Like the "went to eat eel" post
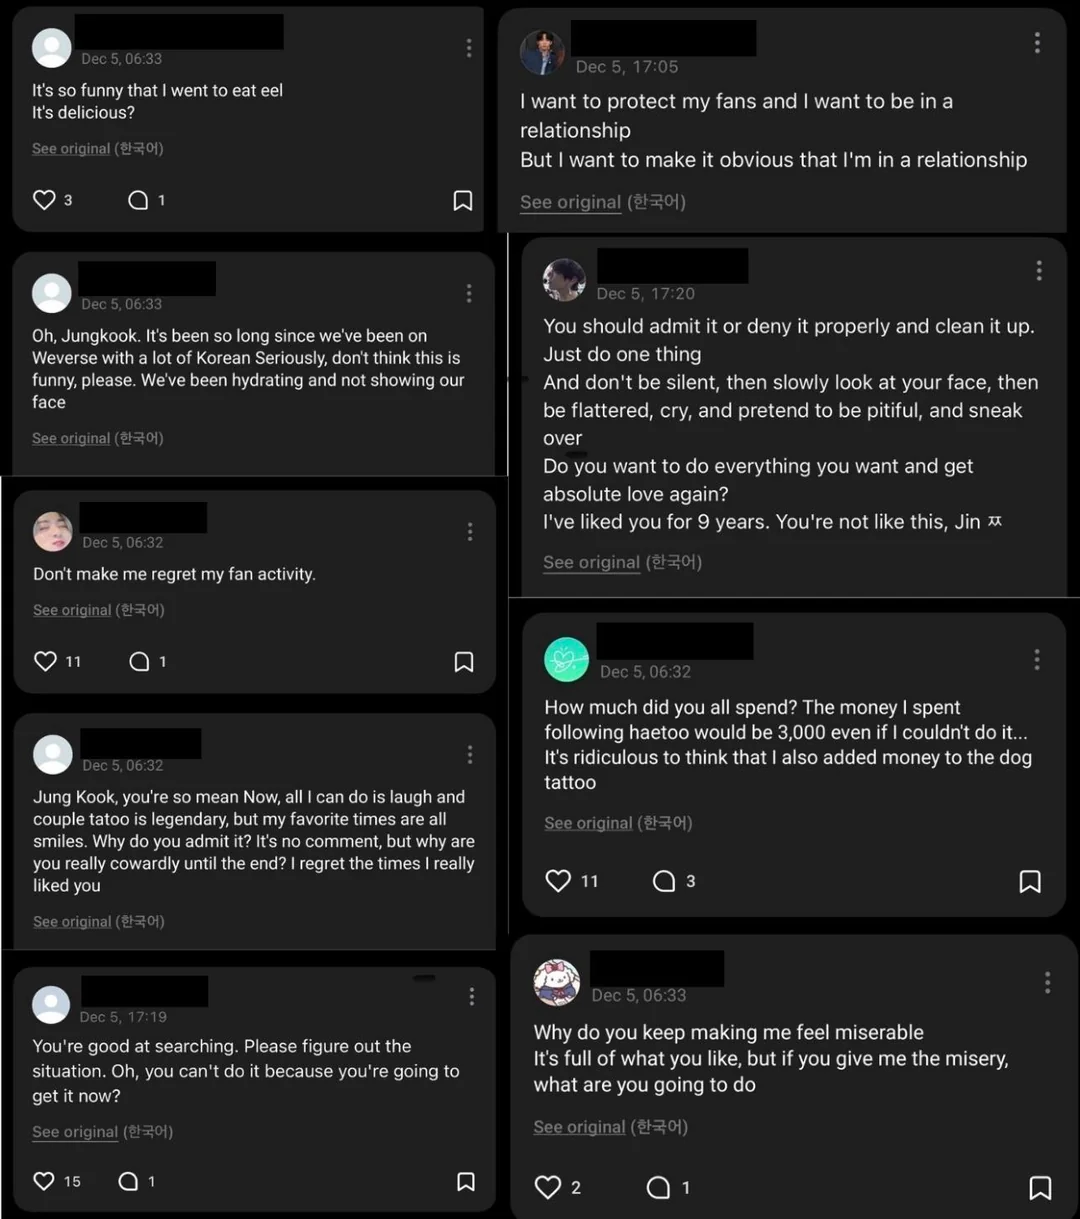This screenshot has width=1080, height=1219. tap(44, 200)
